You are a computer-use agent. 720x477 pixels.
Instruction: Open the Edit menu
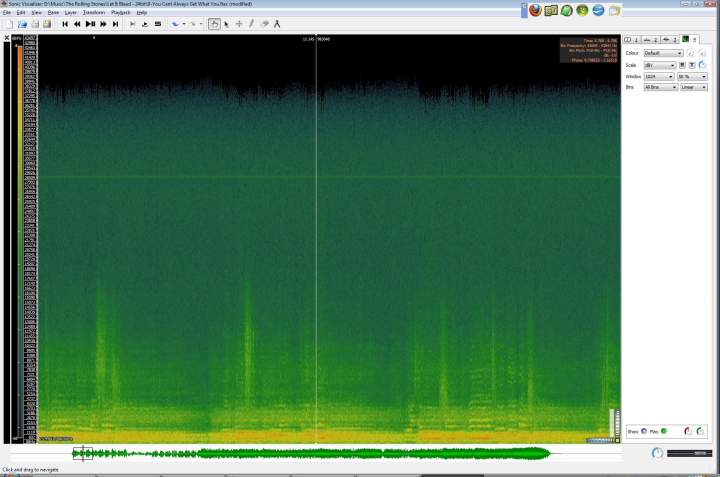coord(21,12)
